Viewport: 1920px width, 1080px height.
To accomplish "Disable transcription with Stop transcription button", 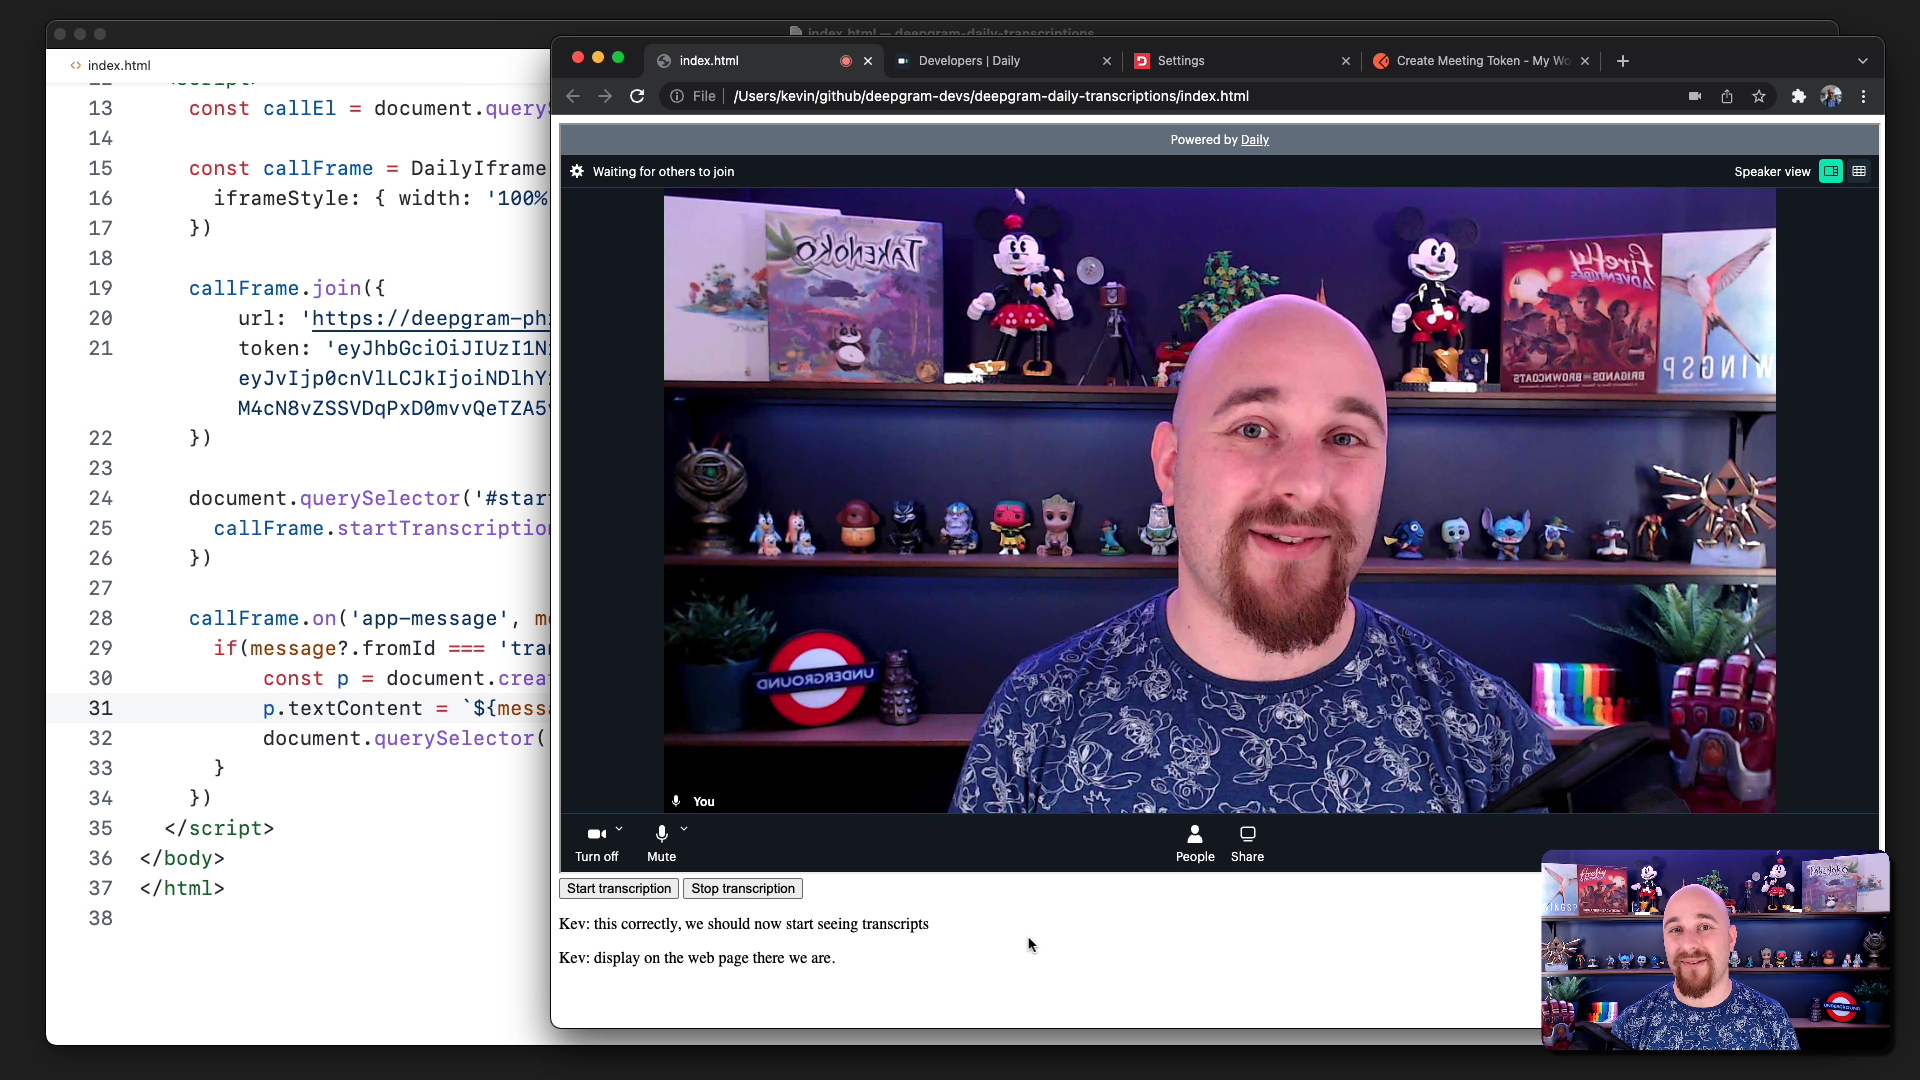I will [x=742, y=887].
